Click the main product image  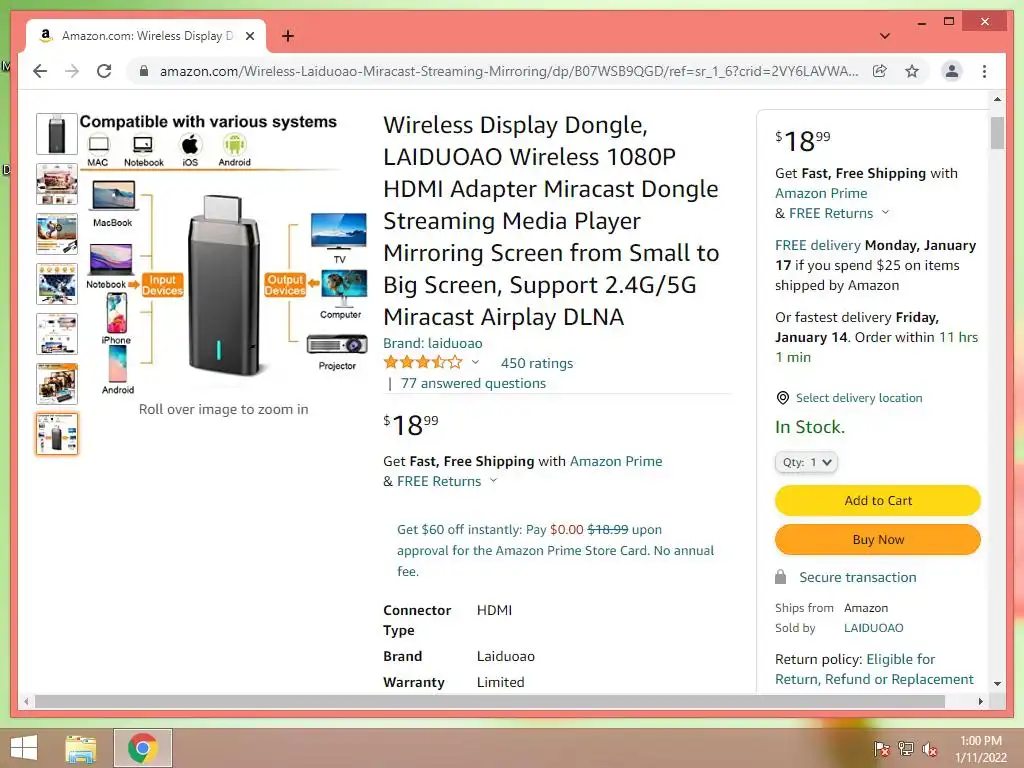tap(223, 255)
